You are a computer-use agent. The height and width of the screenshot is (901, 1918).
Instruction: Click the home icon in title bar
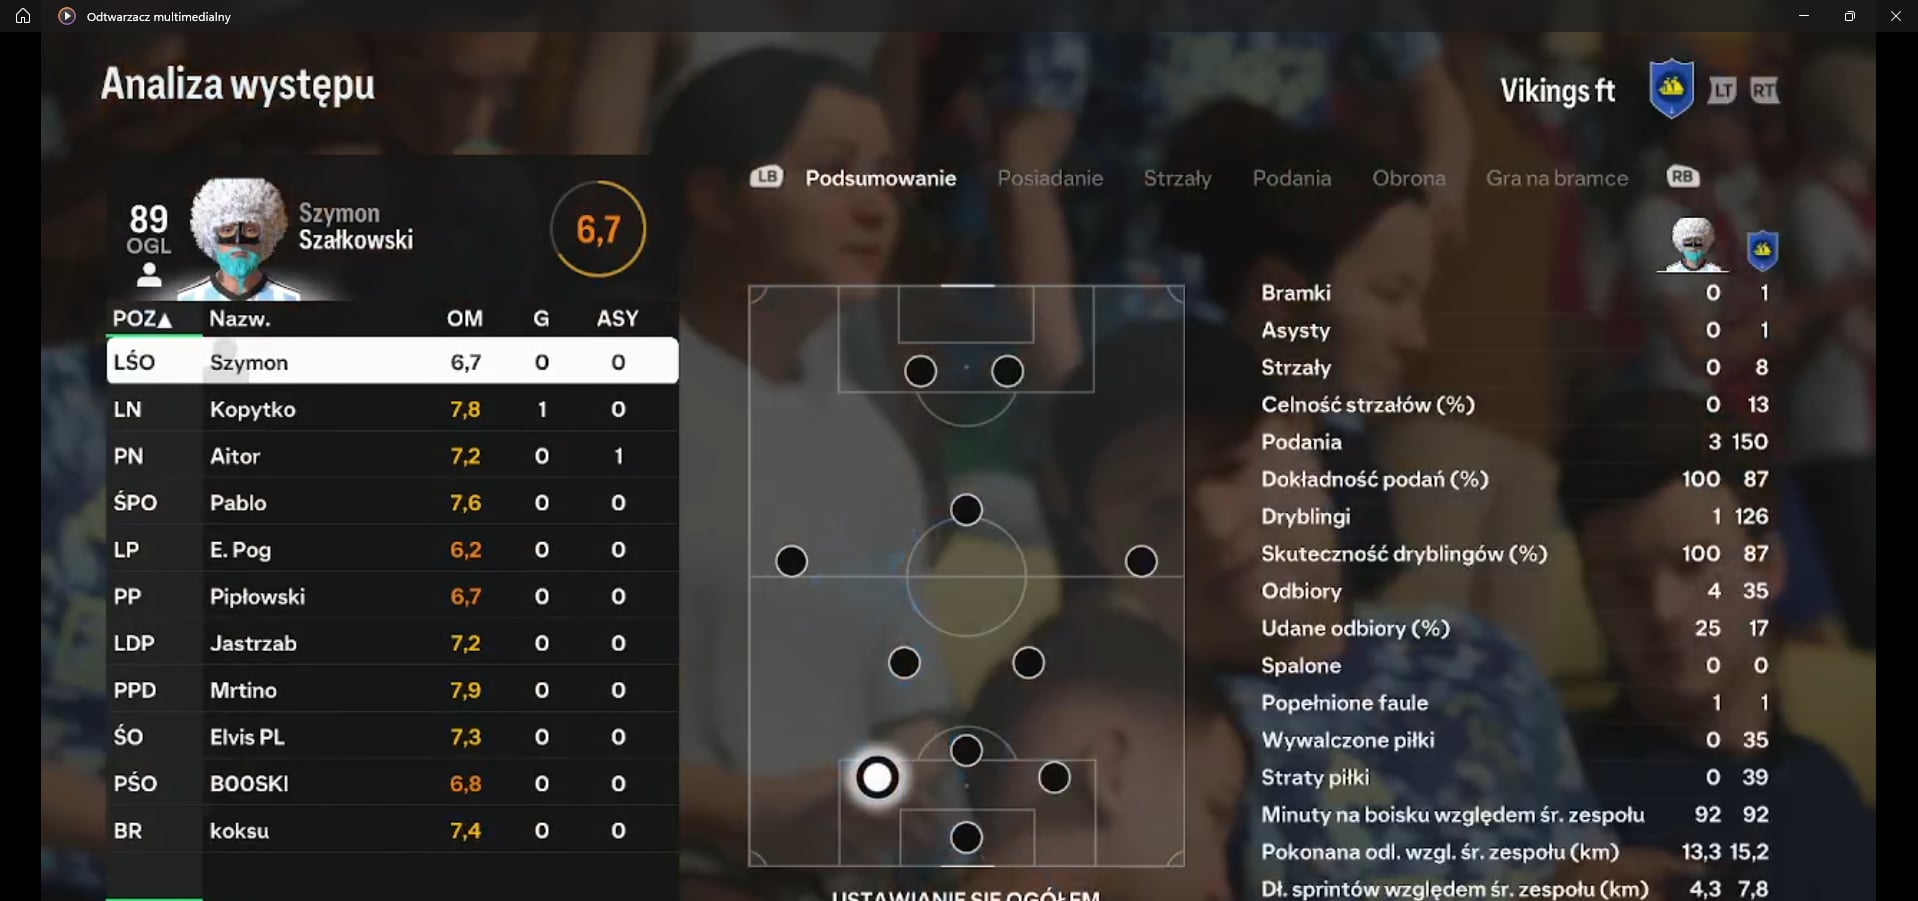coord(22,16)
